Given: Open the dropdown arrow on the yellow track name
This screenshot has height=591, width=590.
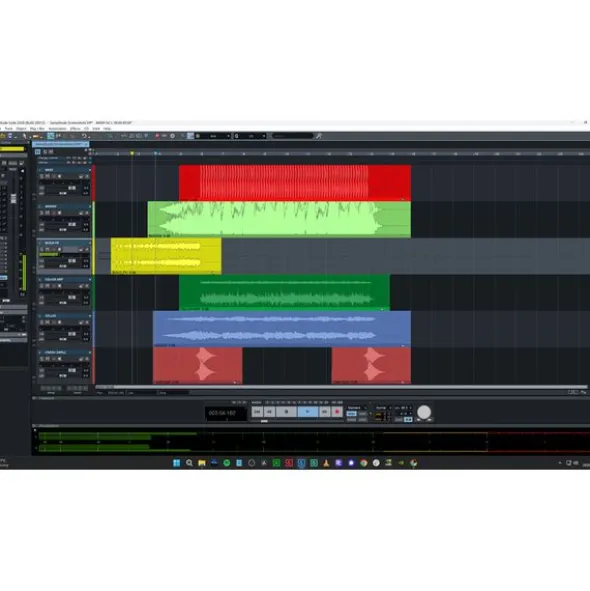Looking at the screenshot, I should pyautogui.click(x=90, y=243).
